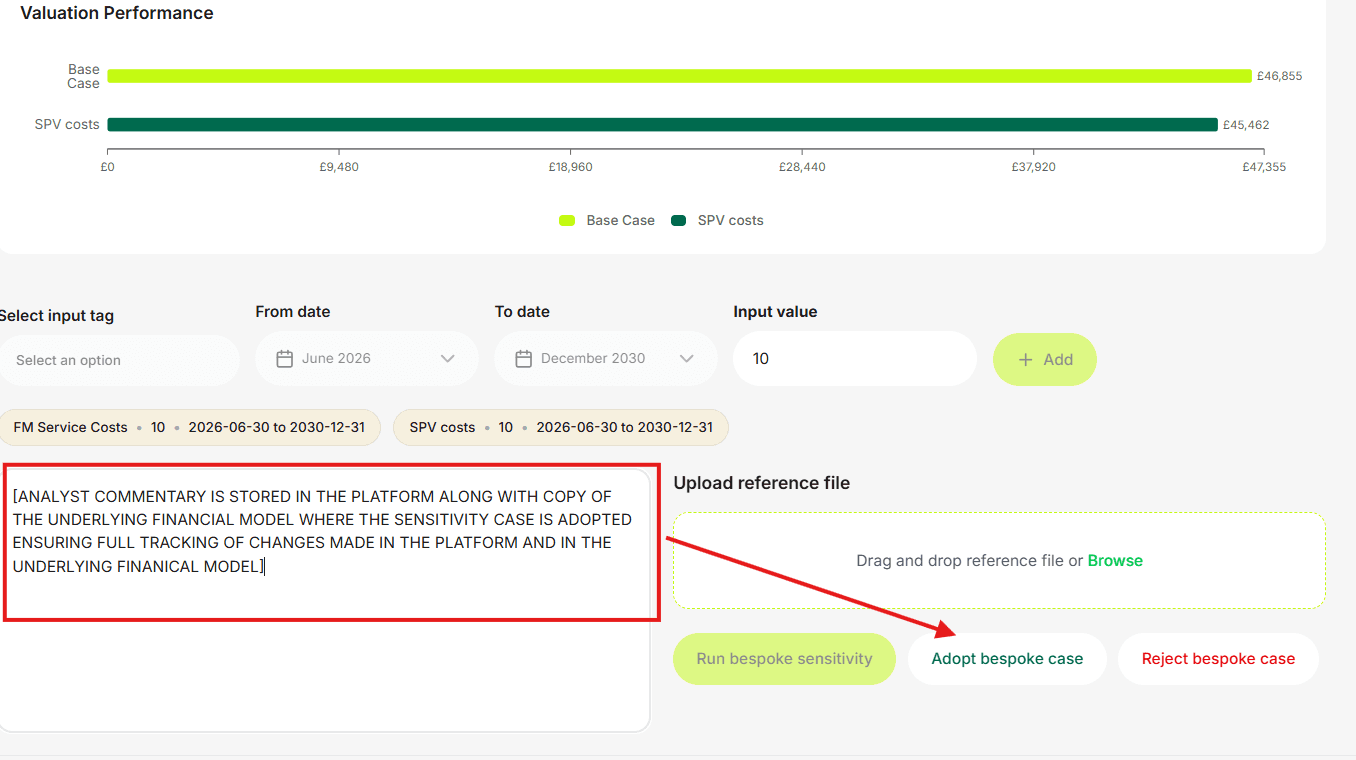Screen dimensions: 1356x760
Task: Expand the To date chevron arrow
Action: (686, 359)
